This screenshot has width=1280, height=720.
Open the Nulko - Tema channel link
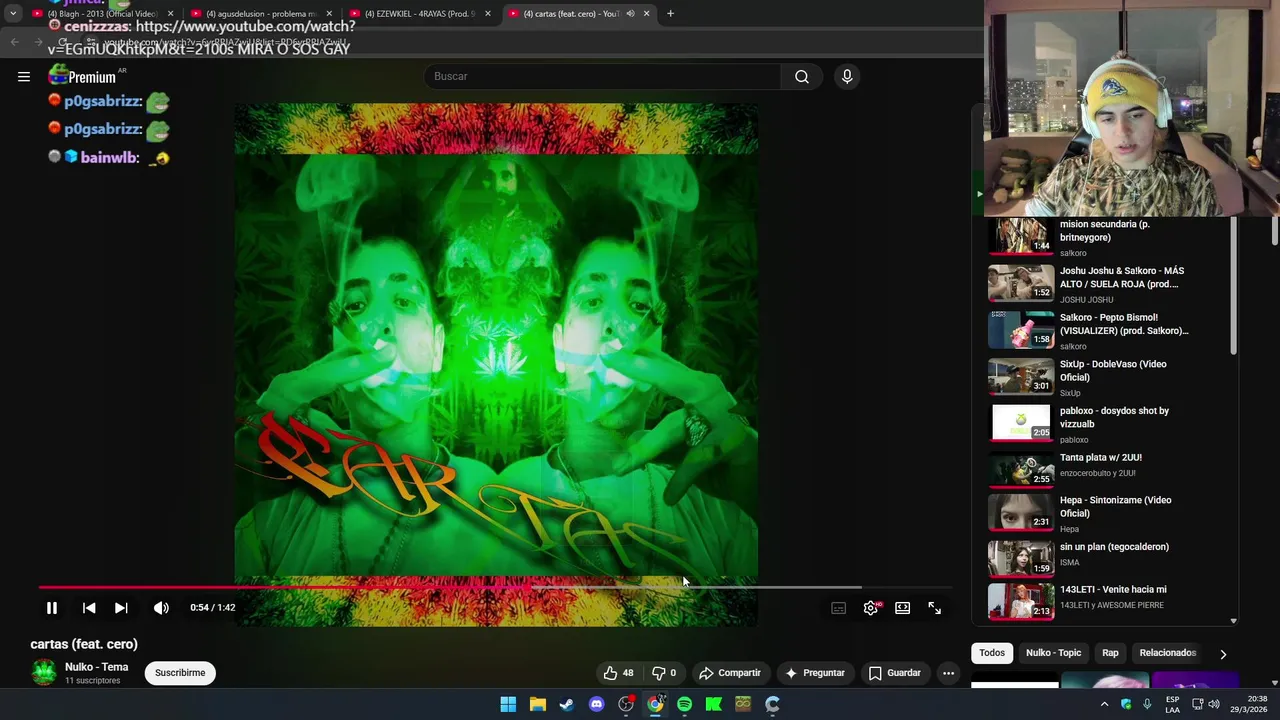tap(96, 667)
